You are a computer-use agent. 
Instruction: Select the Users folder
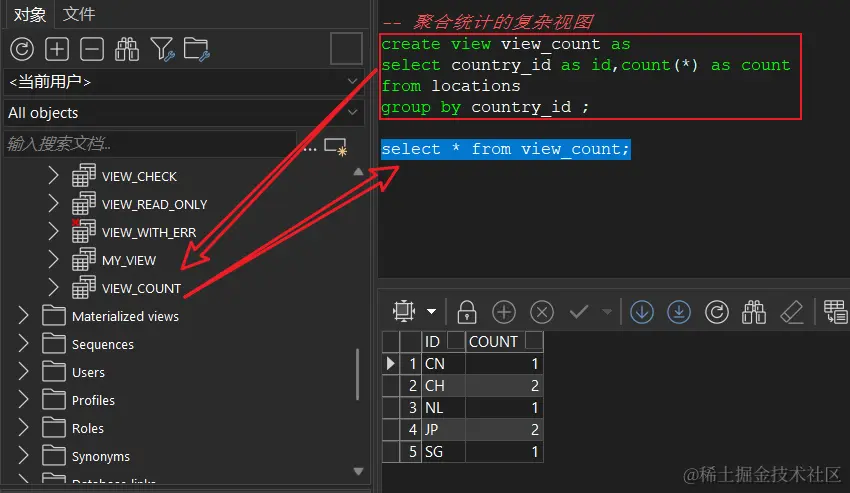tap(88, 373)
